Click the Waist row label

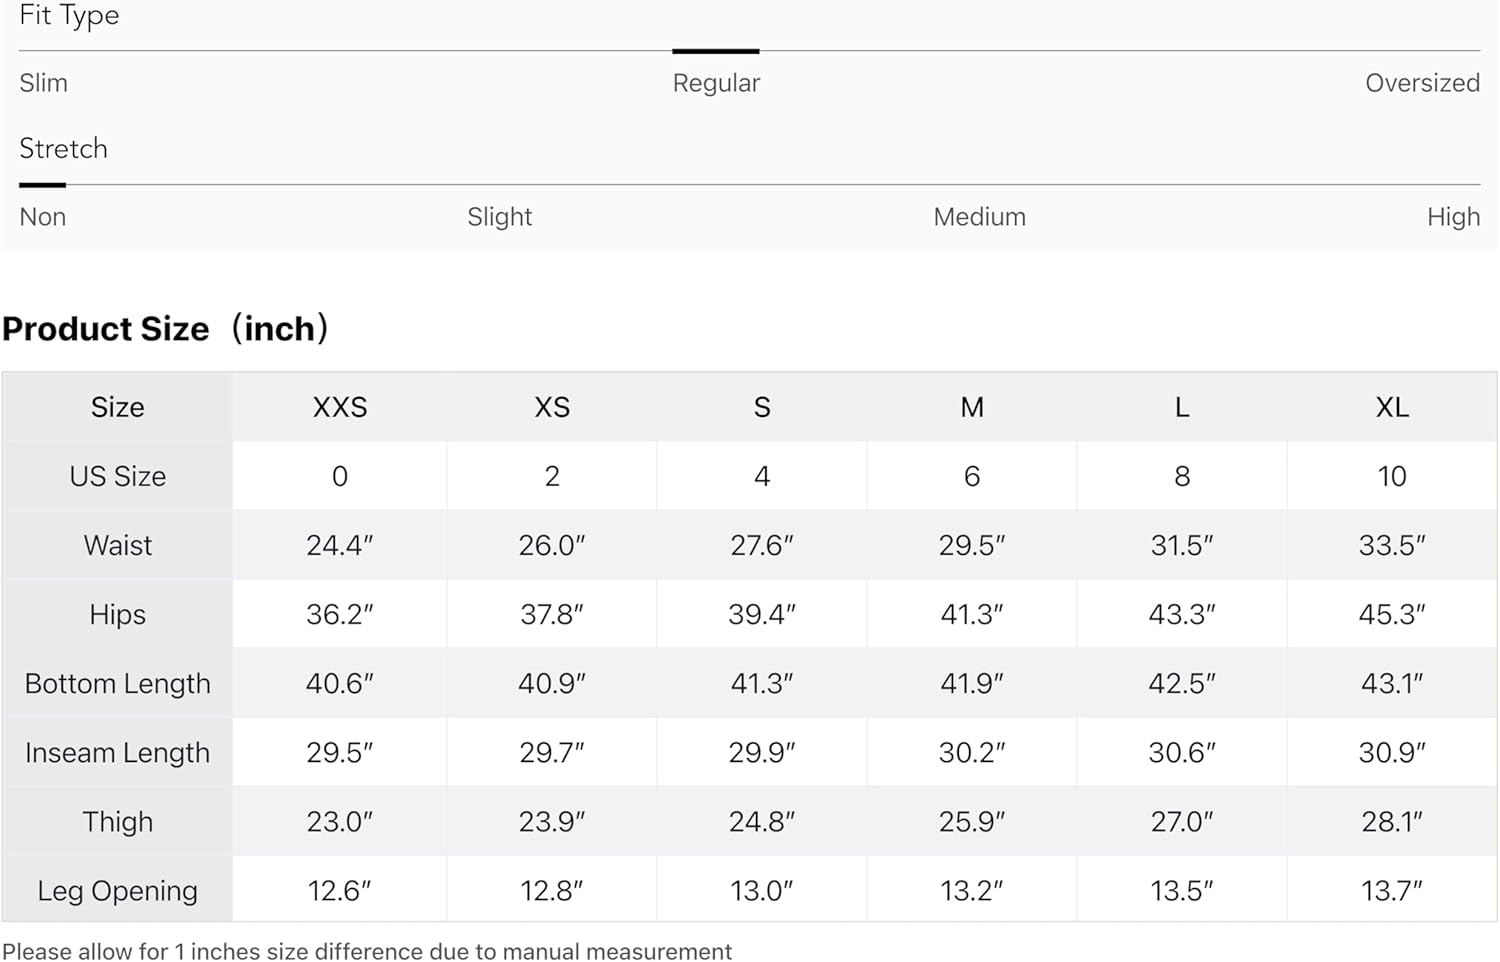[118, 545]
